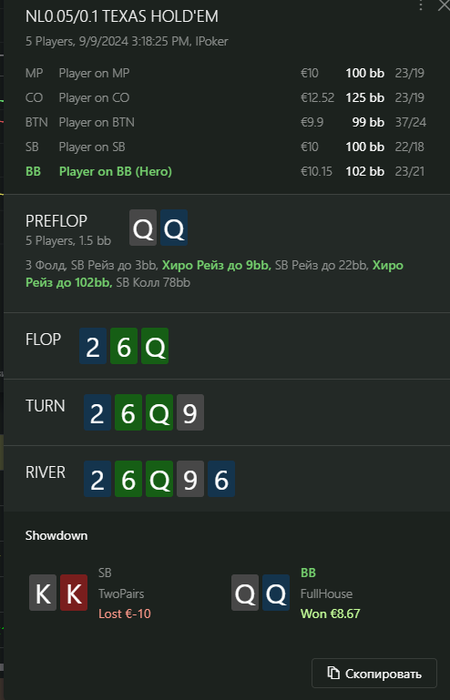
Task: Click the Player on SB stack 100 bb
Action: coord(365,147)
